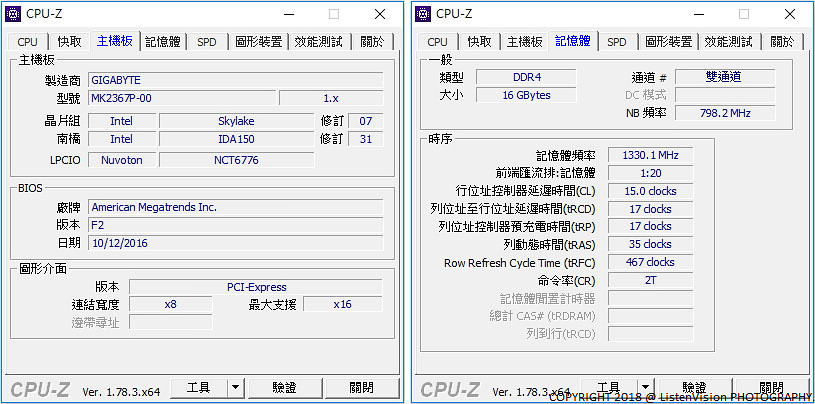Screen dimensions: 815x404
Task: Click tRFC 467 clocks value
Action: 650,262
